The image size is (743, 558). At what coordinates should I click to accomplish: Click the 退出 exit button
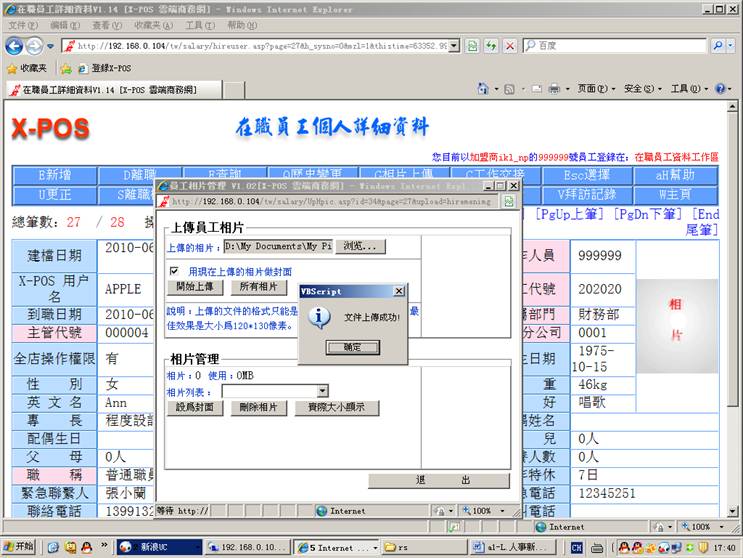click(442, 481)
